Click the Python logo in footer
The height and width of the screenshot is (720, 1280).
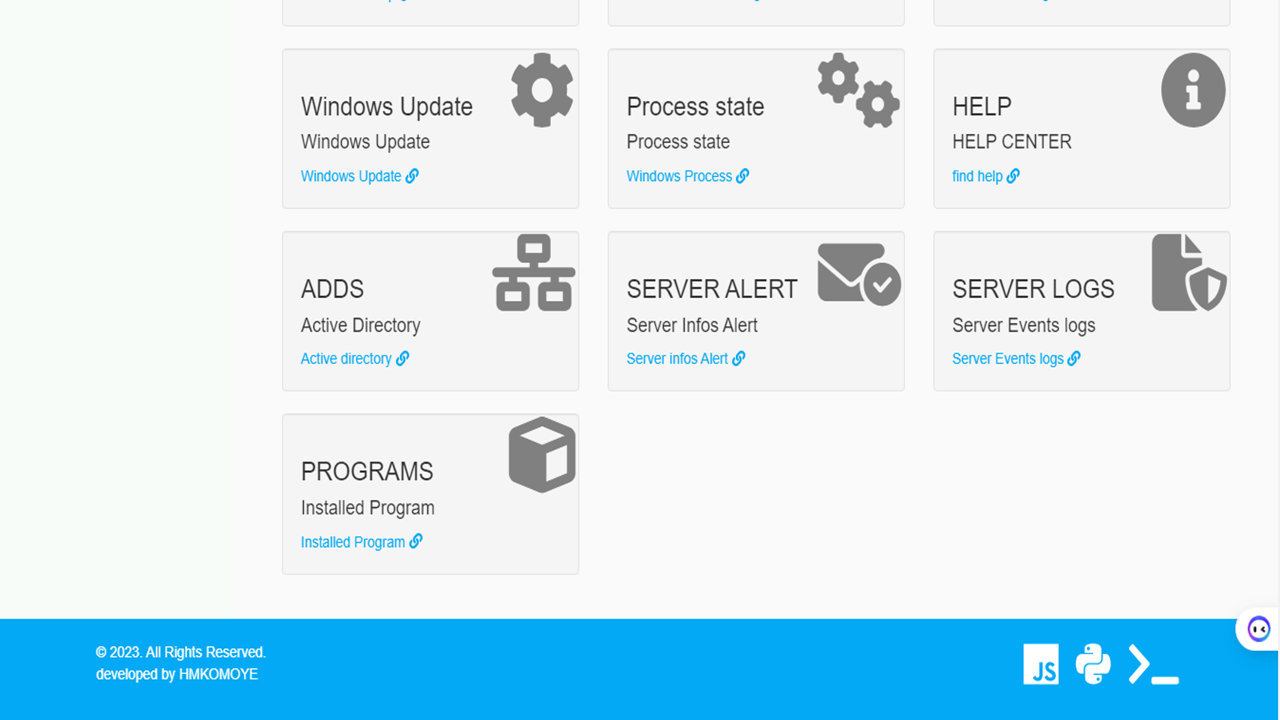coord(1093,664)
